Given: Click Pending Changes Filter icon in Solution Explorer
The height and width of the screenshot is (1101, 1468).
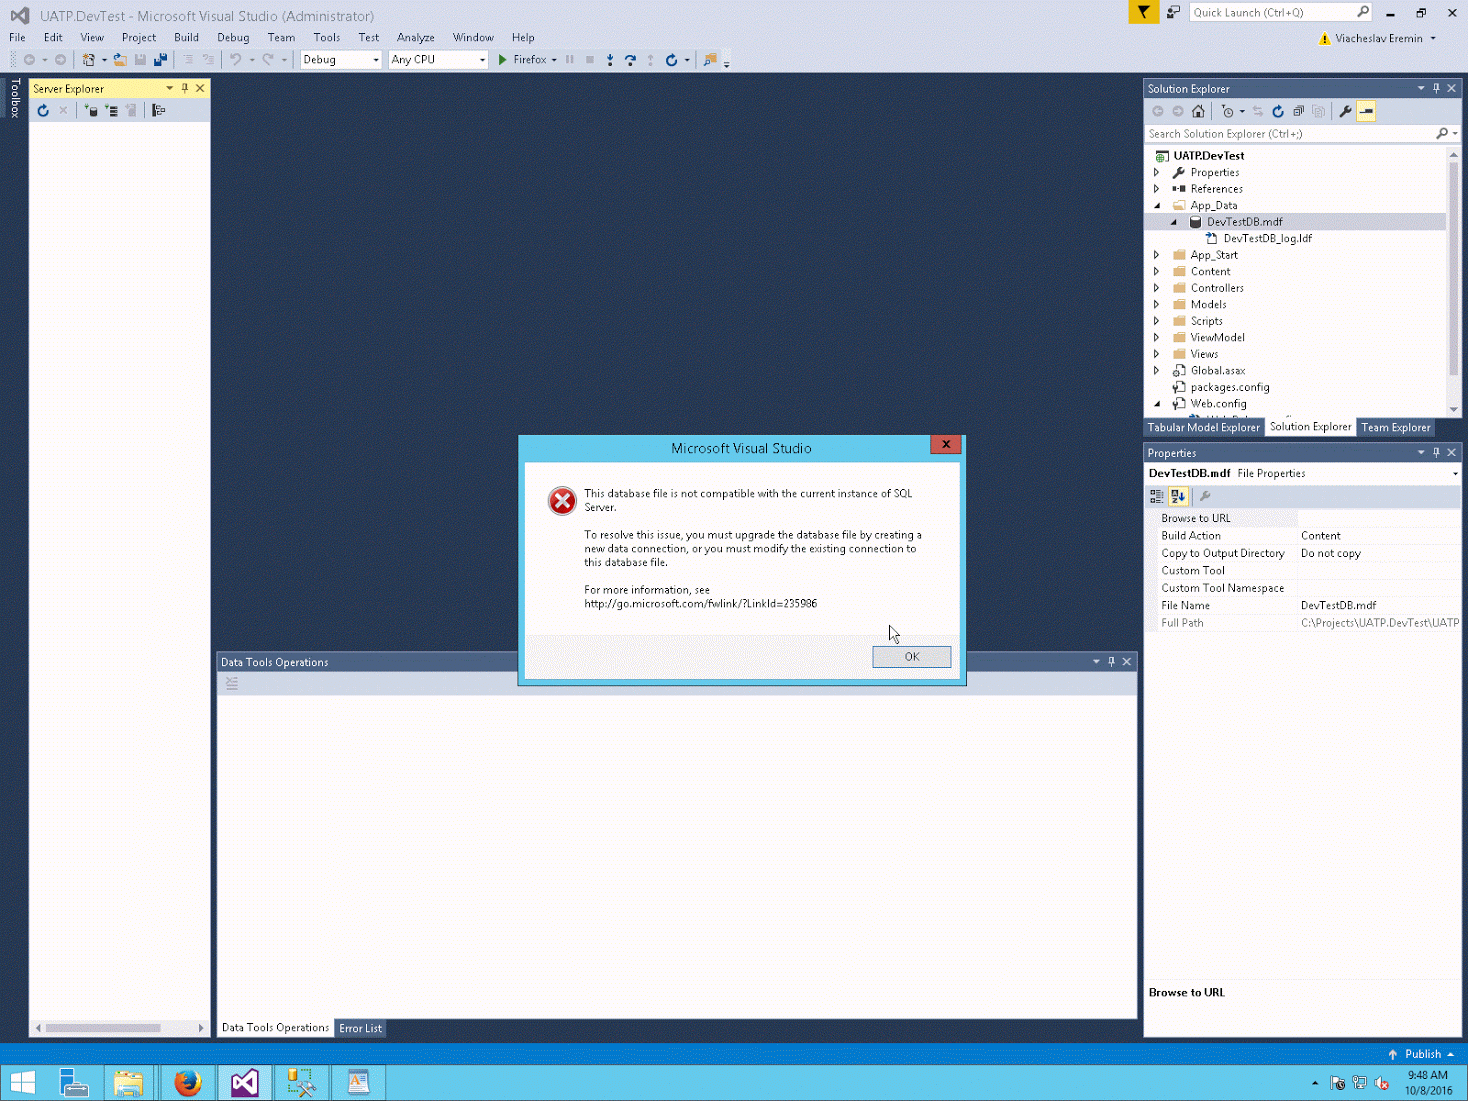Looking at the screenshot, I should tap(1228, 112).
